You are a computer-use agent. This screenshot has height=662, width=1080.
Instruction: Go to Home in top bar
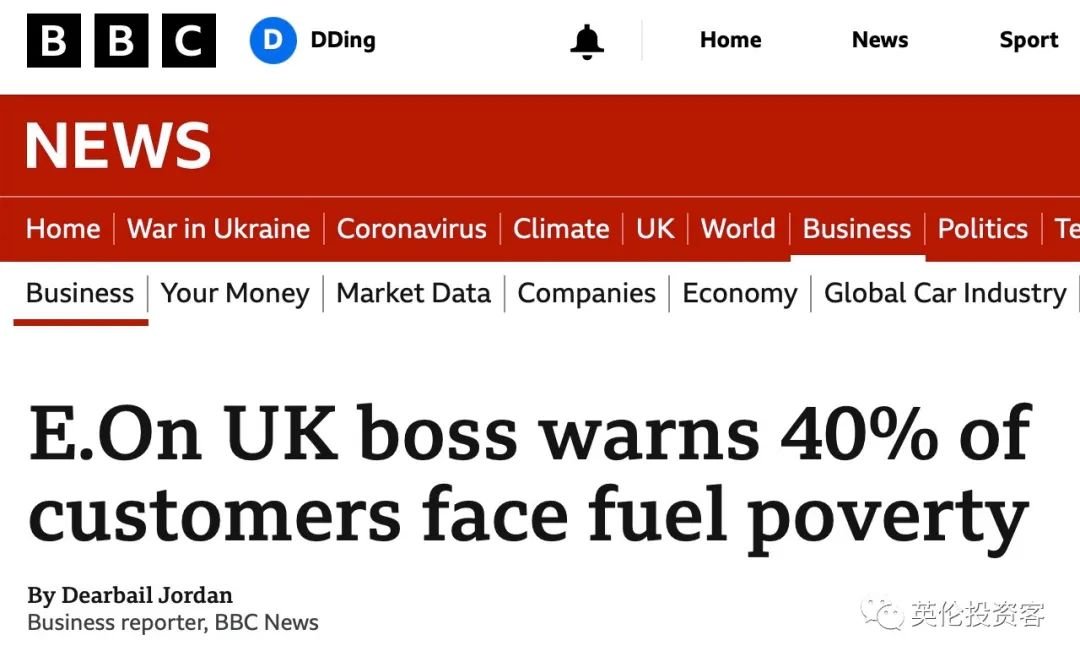tap(731, 40)
